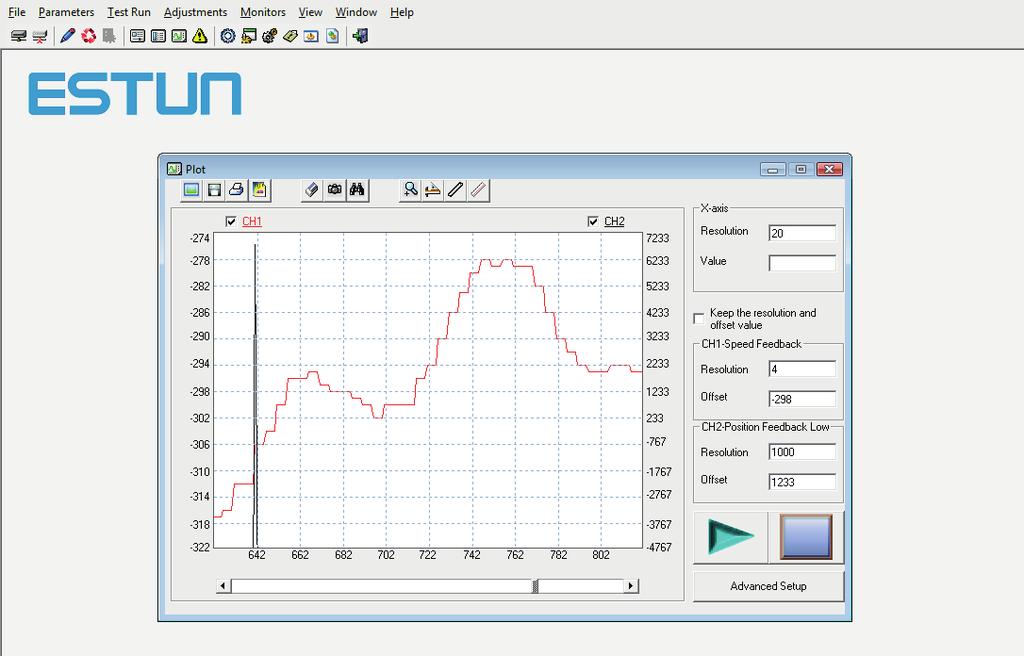Click the binoculars search icon in Plot toolbar

(357, 190)
